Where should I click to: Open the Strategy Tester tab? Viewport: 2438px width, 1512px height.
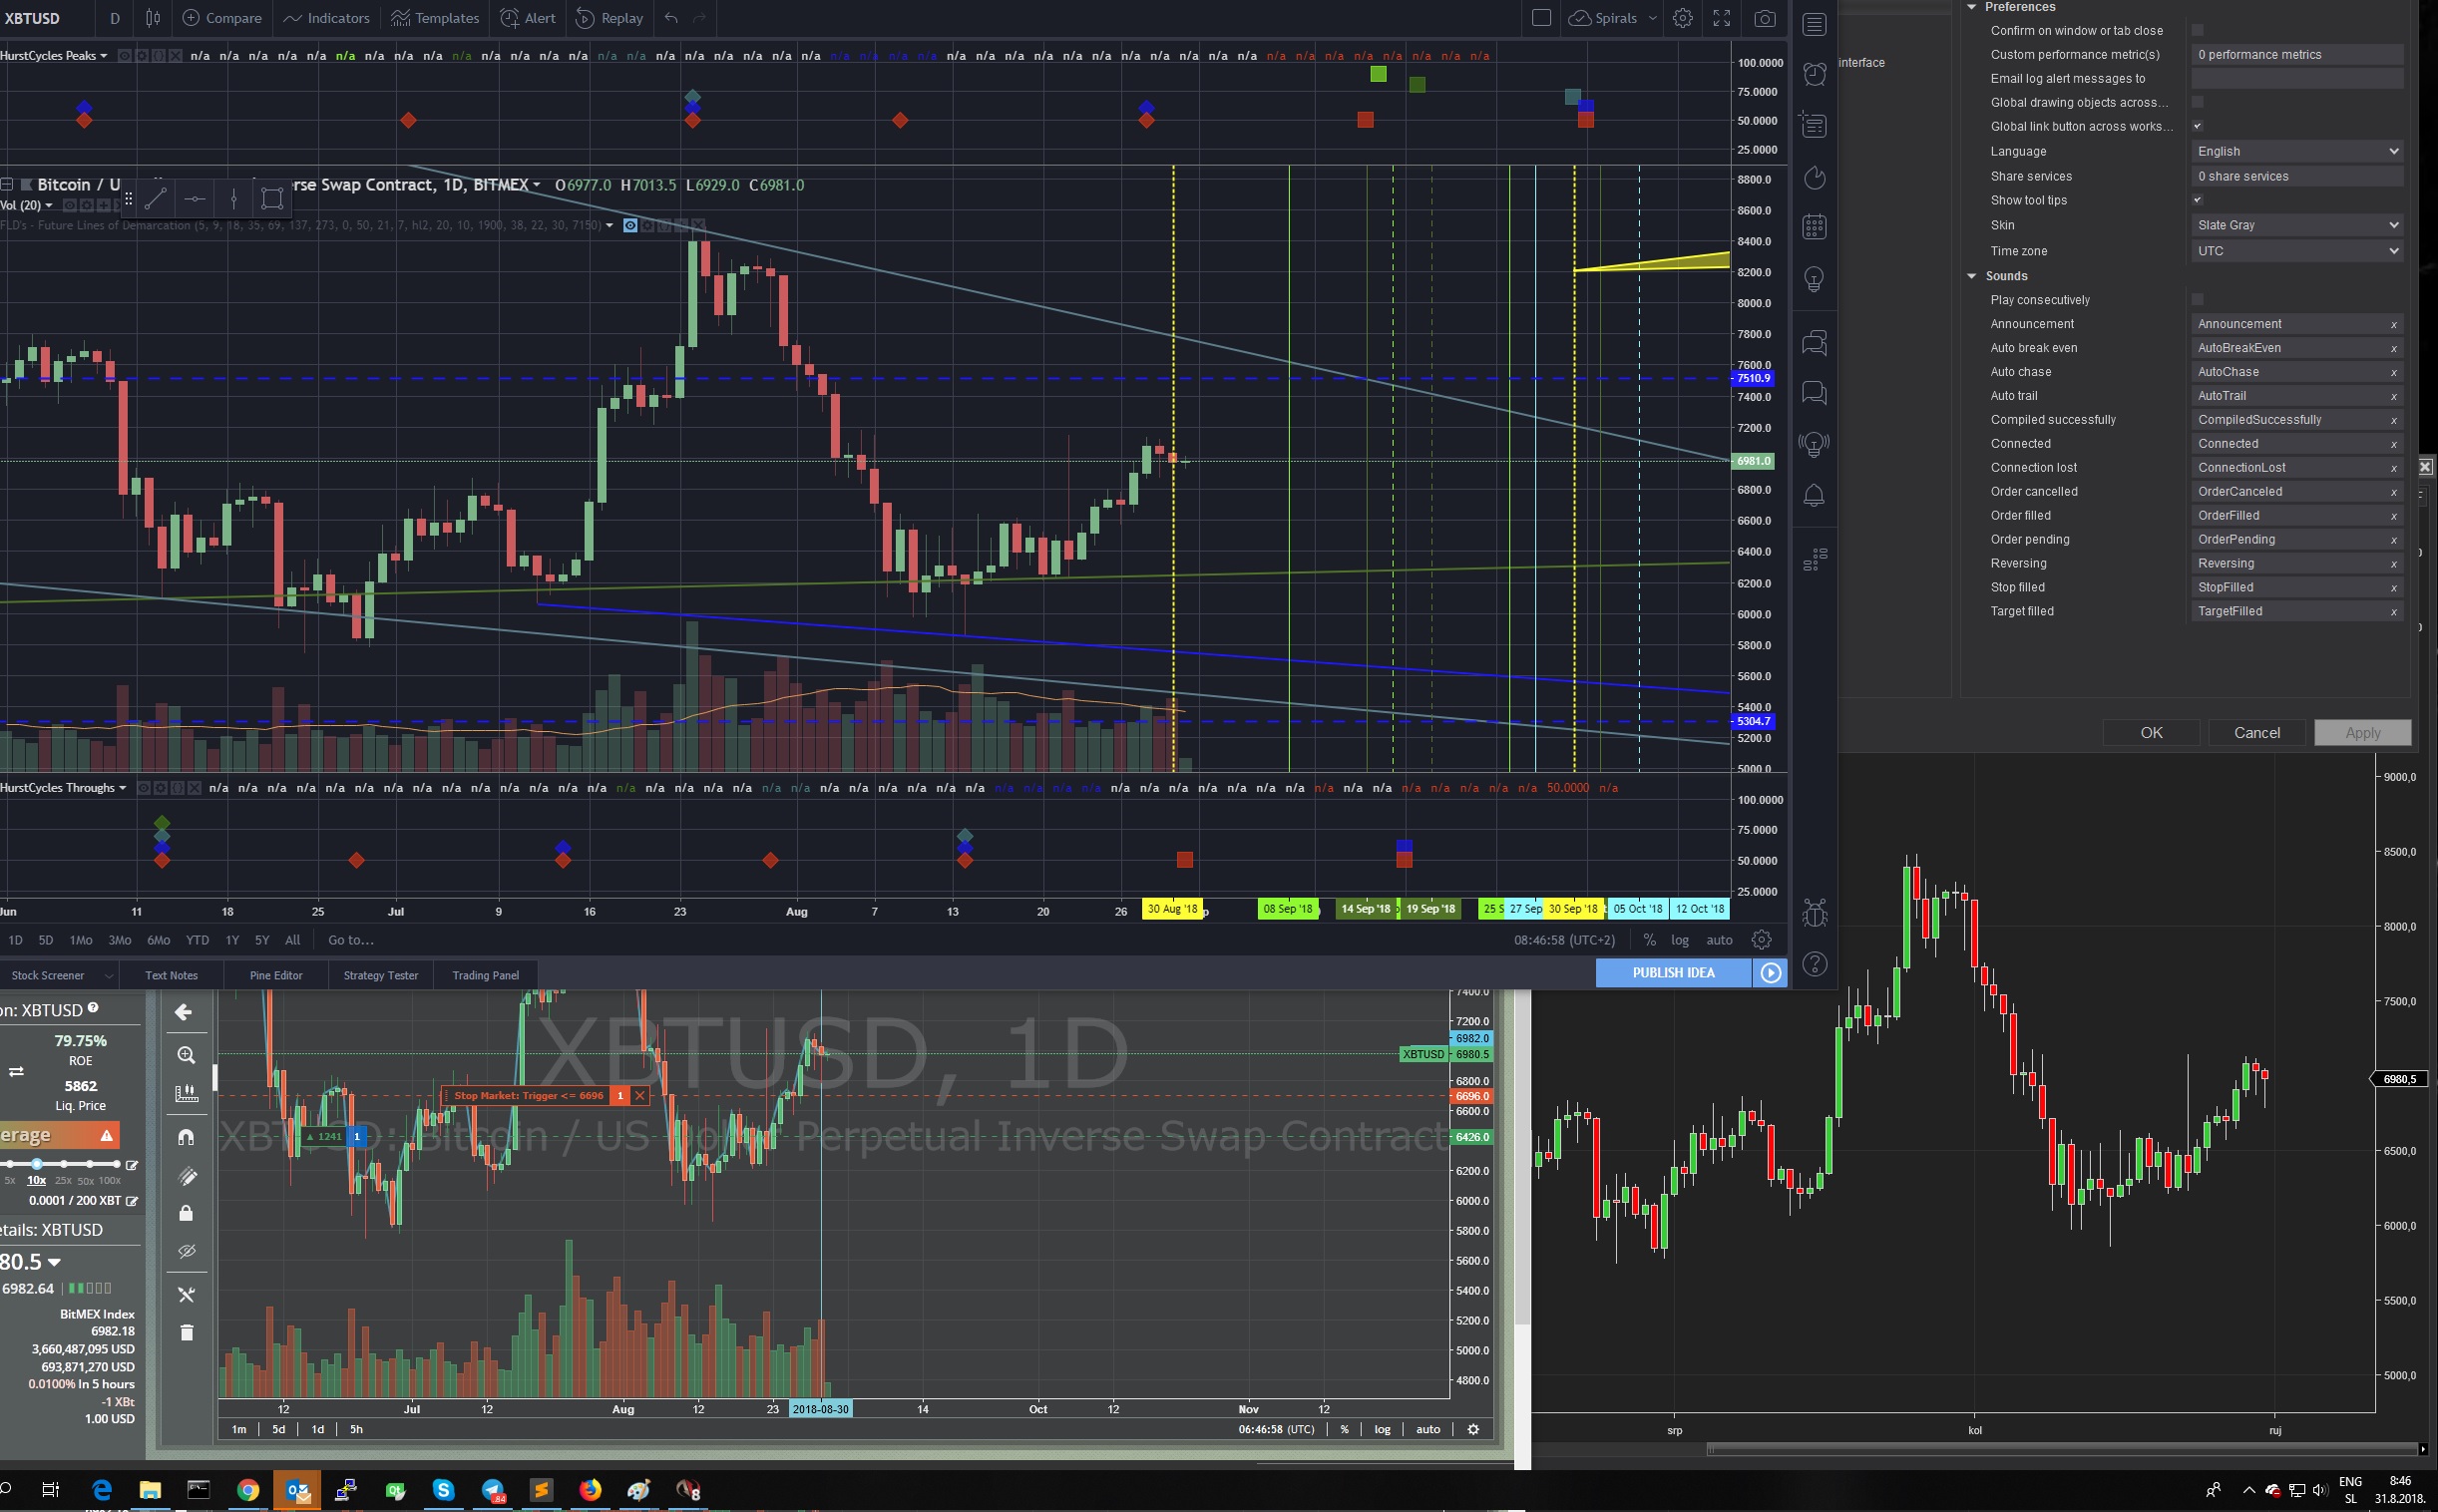380,975
